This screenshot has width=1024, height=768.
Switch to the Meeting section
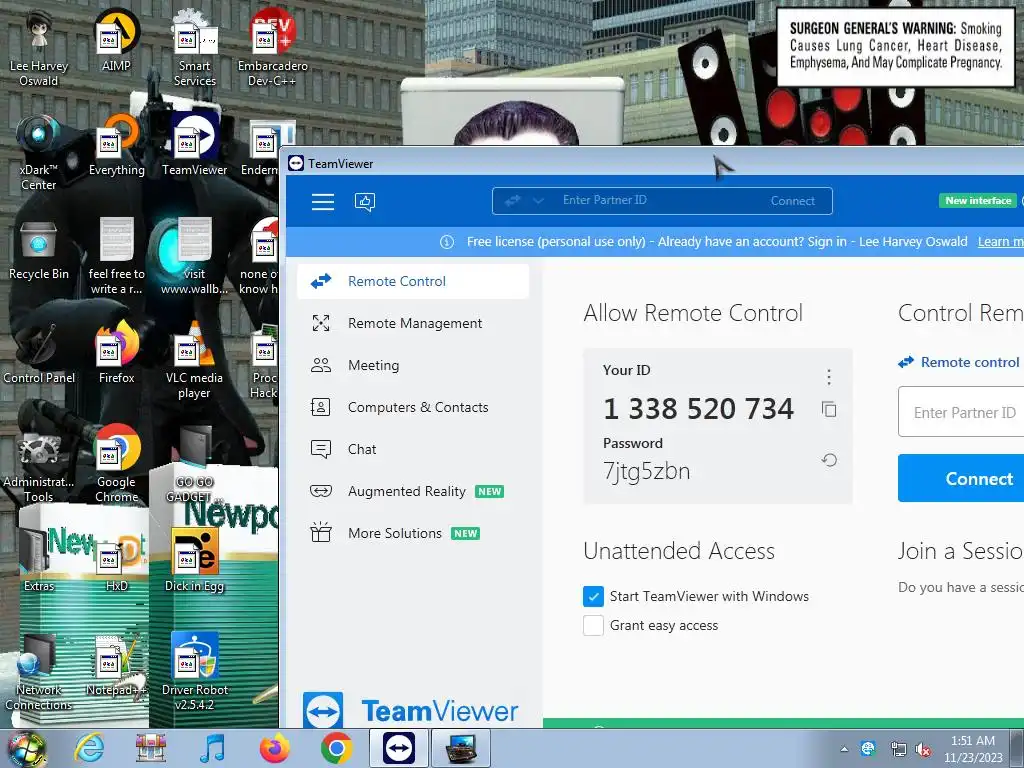pos(413,365)
